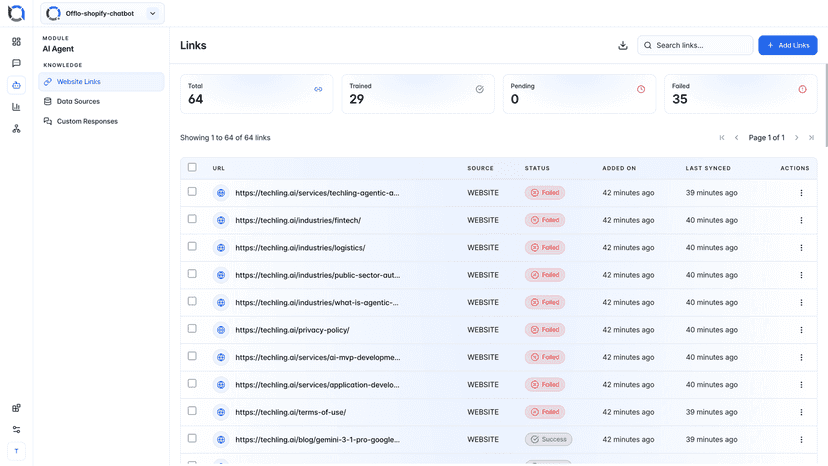Open actions menu for application-develo row
The image size is (828, 466).
(801, 385)
